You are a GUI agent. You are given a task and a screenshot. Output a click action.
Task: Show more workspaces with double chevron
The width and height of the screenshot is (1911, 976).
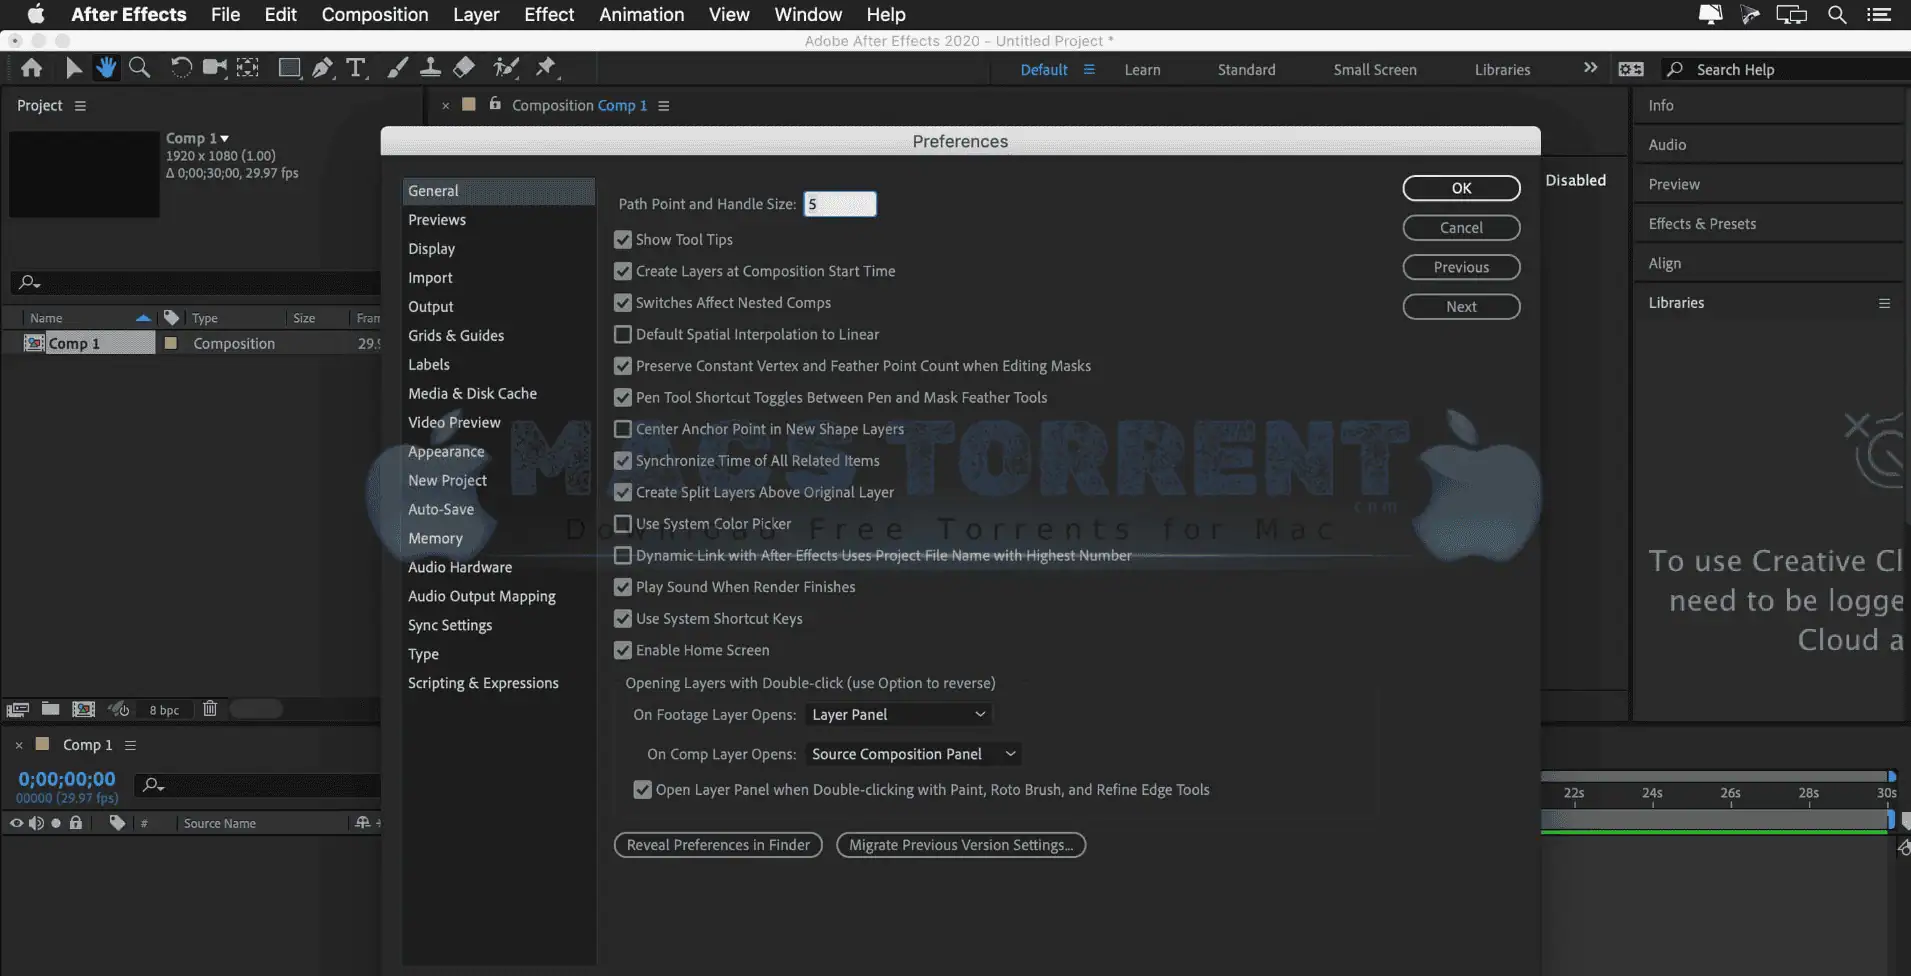coord(1590,68)
